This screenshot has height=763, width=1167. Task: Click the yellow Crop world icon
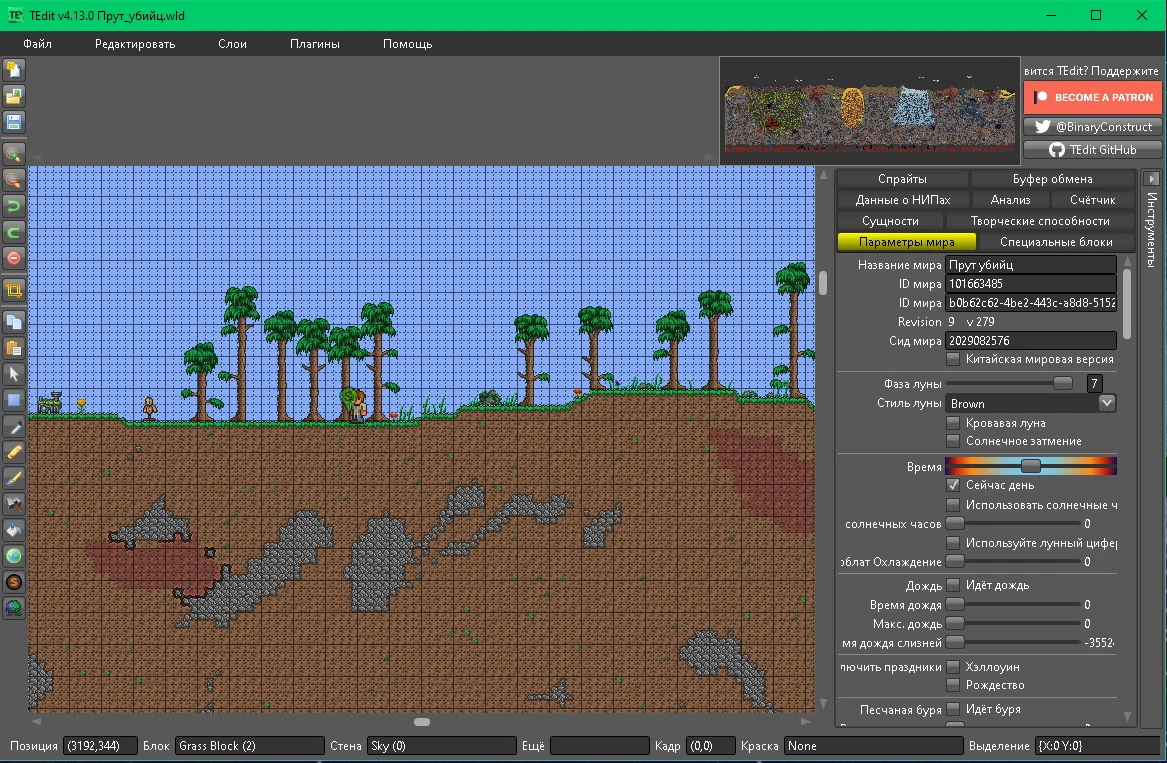14,290
